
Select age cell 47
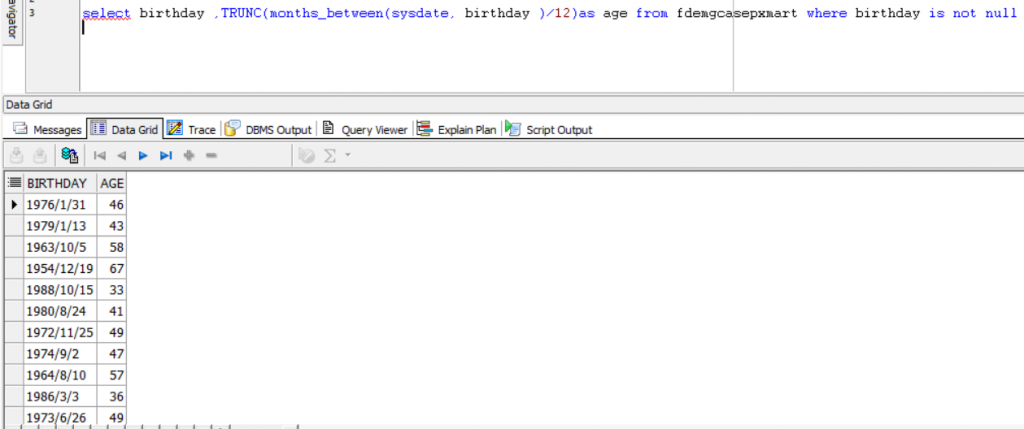[x=112, y=354]
